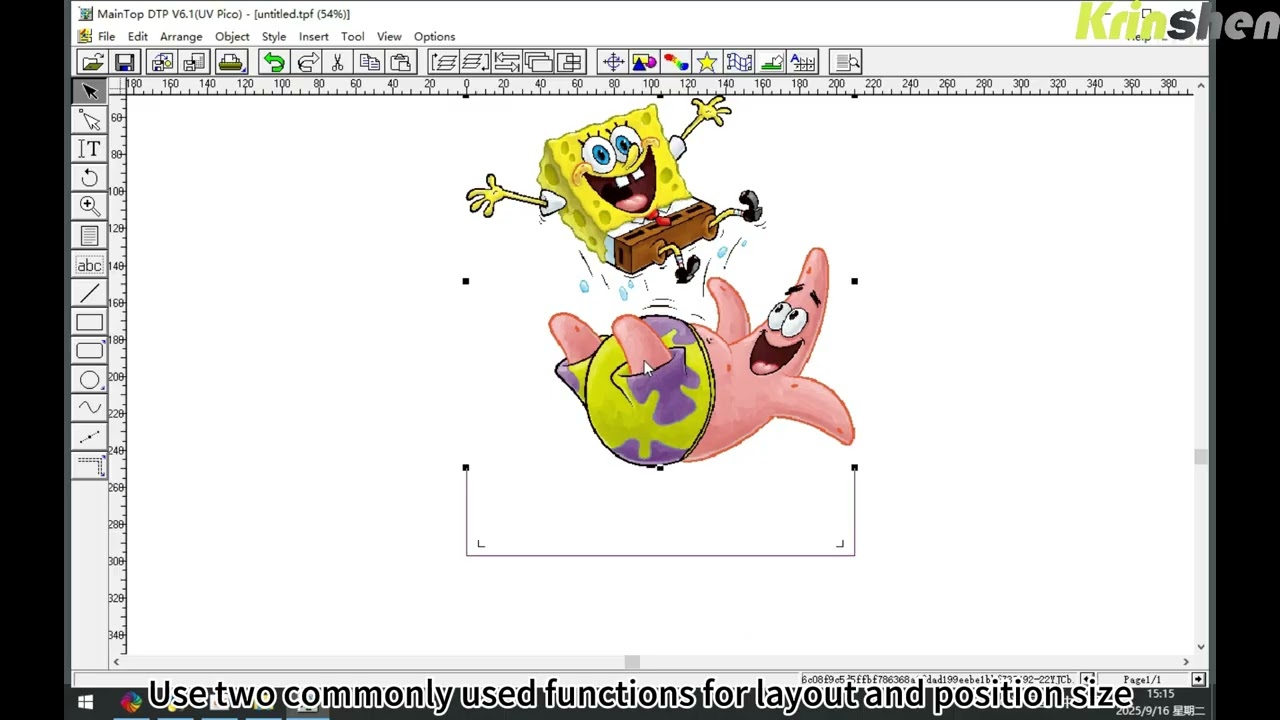This screenshot has width=1280, height=720.
Task: Click the next page arrow button
Action: 1198,680
